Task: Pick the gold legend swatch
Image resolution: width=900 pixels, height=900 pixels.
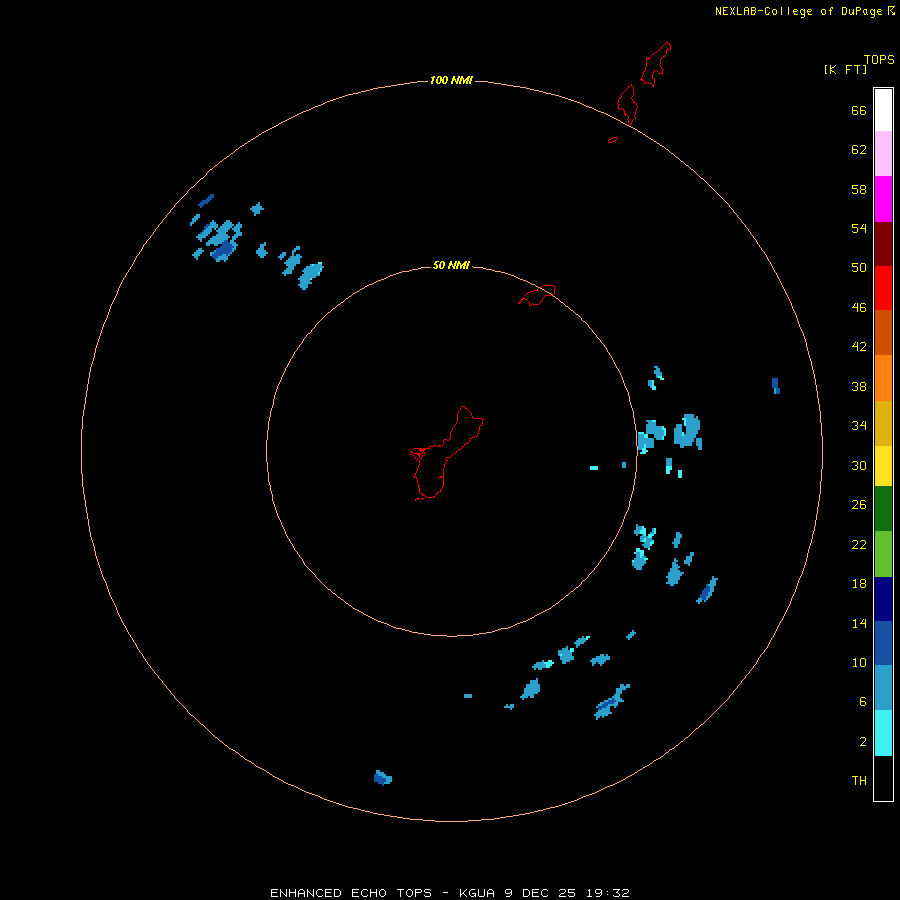Action: pyautogui.click(x=883, y=423)
